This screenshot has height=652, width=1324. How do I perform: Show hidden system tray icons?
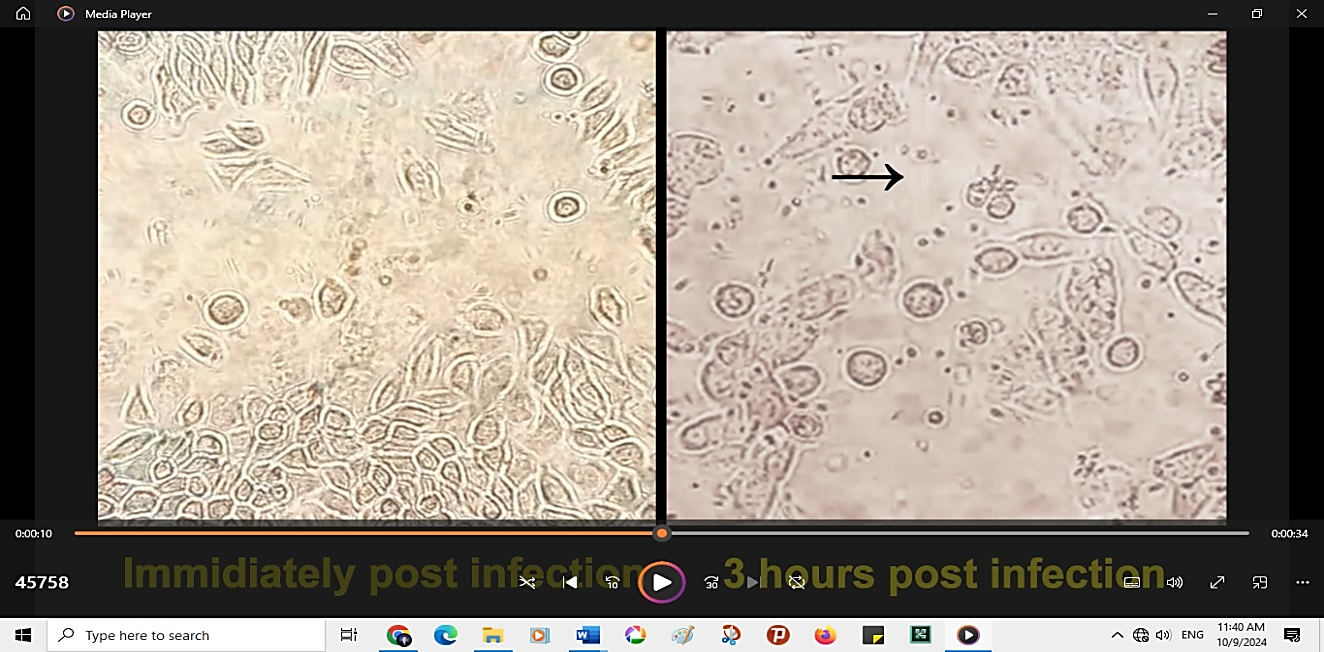point(1117,635)
